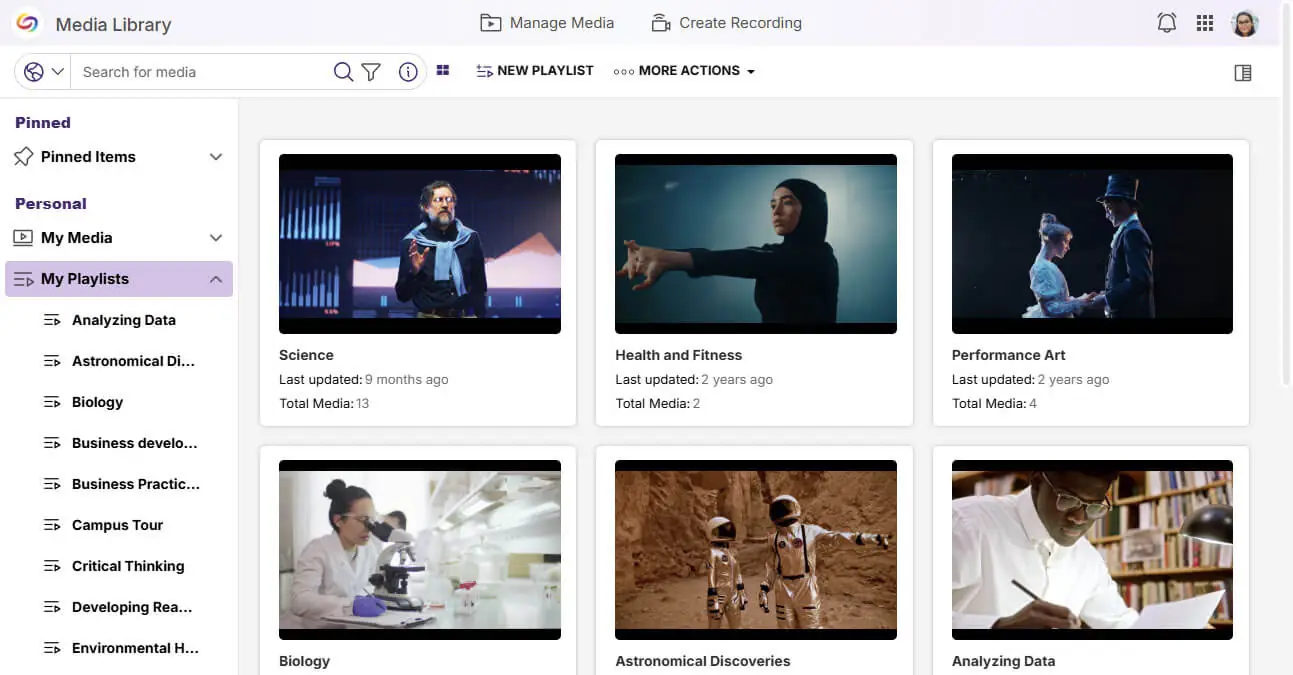Open the notifications bell
The height and width of the screenshot is (675, 1293).
tap(1166, 23)
